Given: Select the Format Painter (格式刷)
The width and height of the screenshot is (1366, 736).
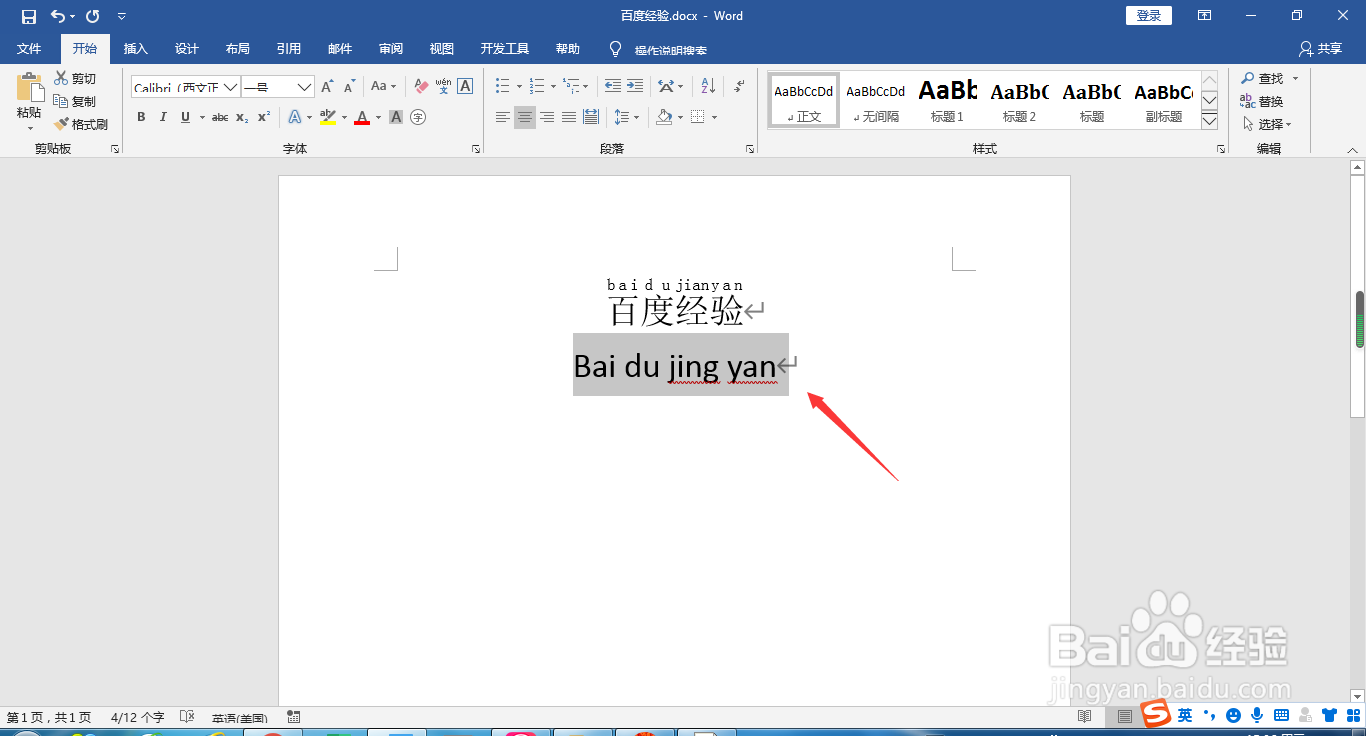Looking at the screenshot, I should (x=81, y=124).
